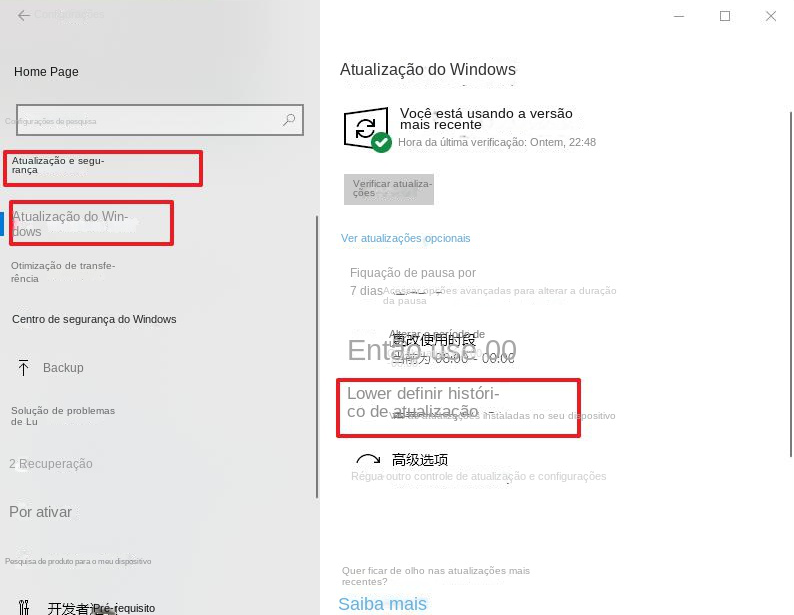Open Otimização de transferência section
Screen dimensions: 794x615
pyautogui.click(x=63, y=272)
